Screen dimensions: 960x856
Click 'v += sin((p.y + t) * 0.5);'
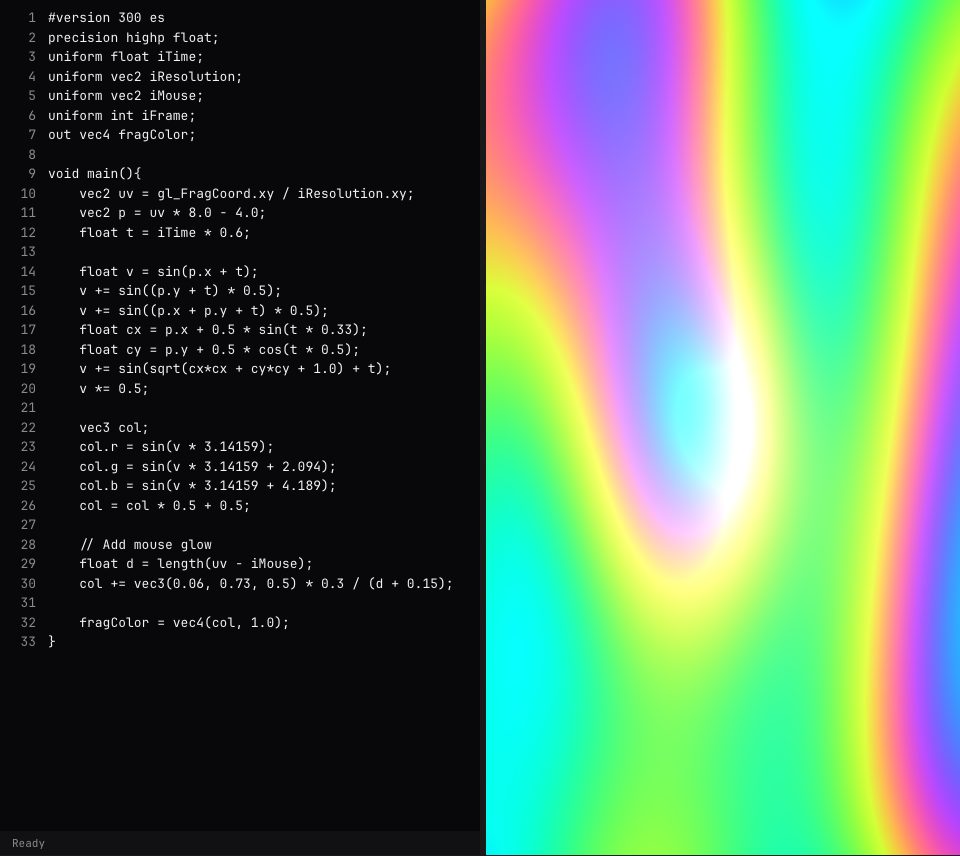[181, 291]
